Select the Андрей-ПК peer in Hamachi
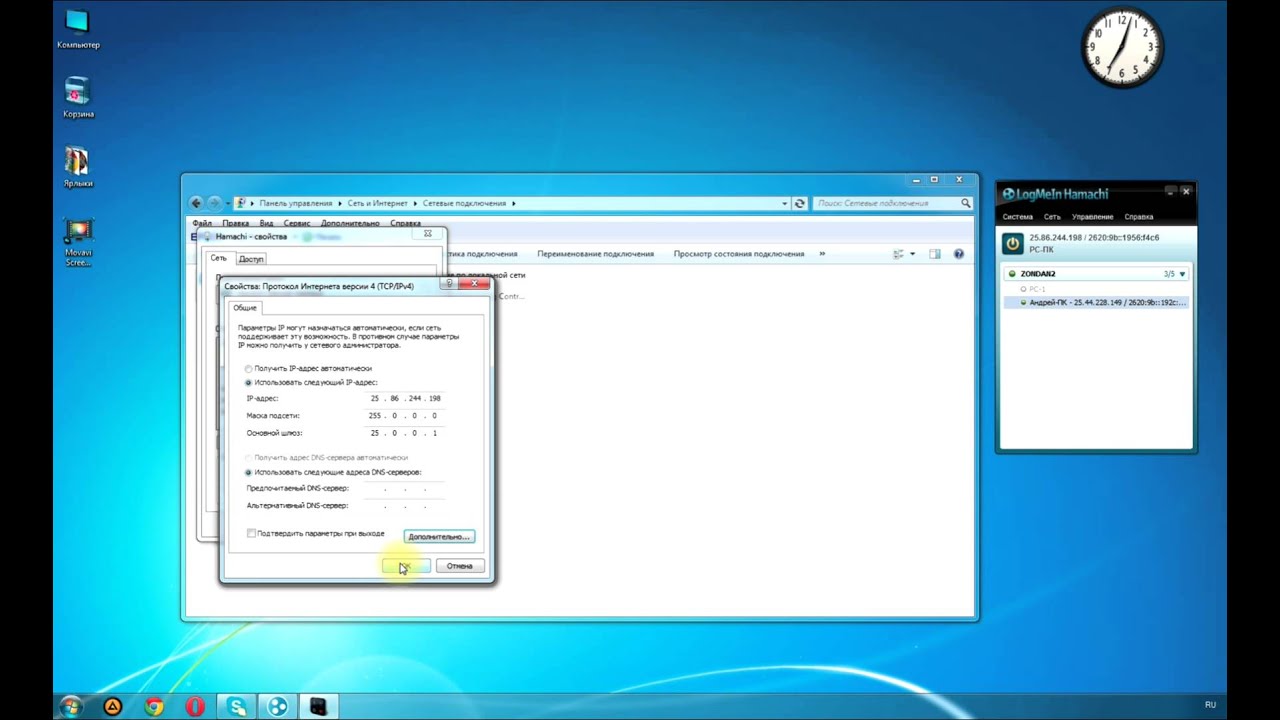 click(x=1096, y=302)
